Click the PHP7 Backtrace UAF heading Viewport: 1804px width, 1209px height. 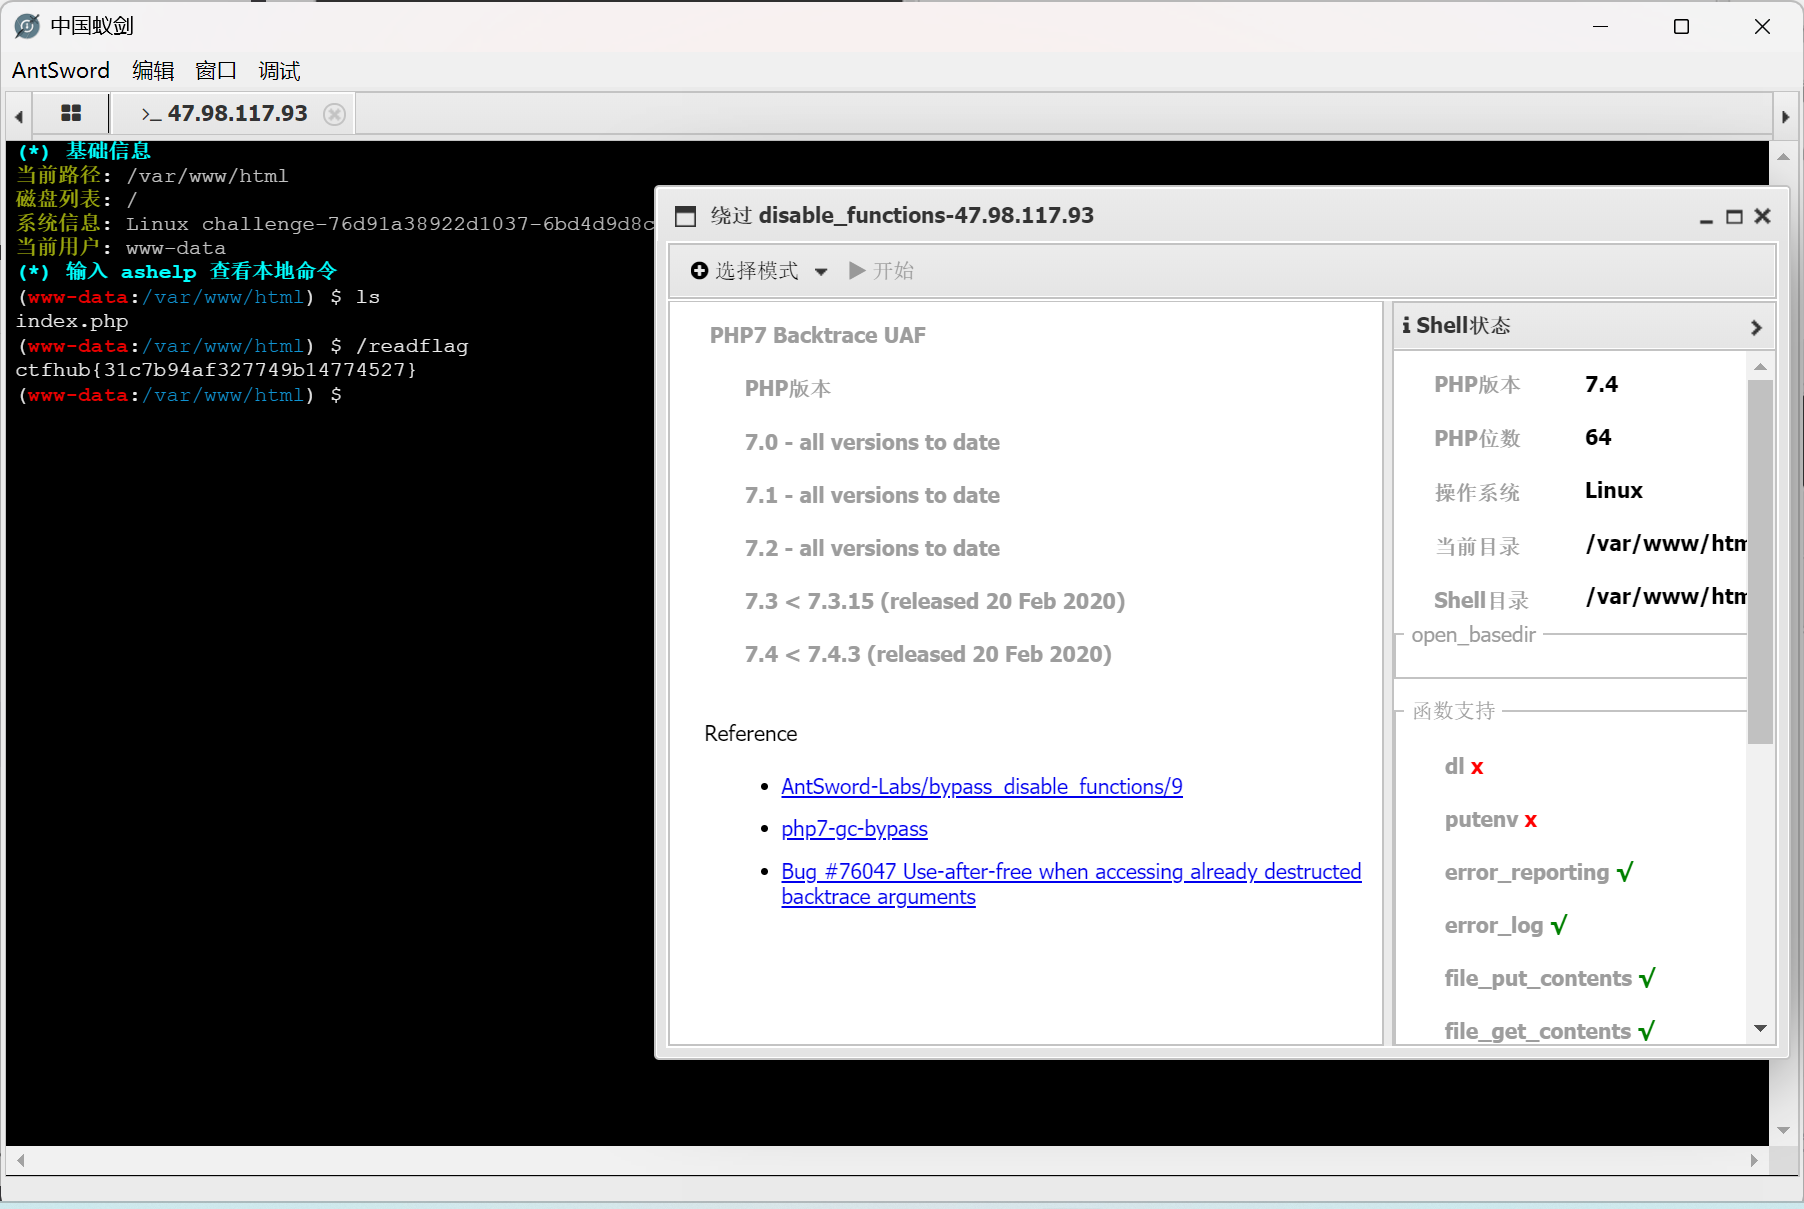817,335
